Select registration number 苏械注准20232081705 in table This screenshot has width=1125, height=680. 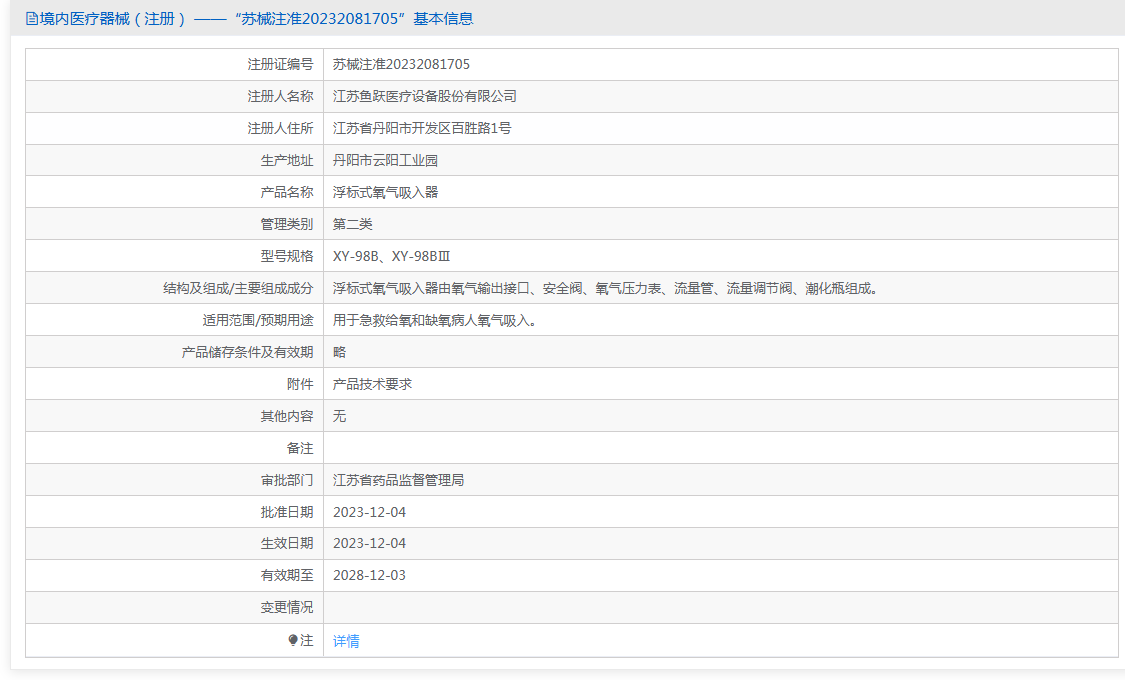(x=401, y=65)
